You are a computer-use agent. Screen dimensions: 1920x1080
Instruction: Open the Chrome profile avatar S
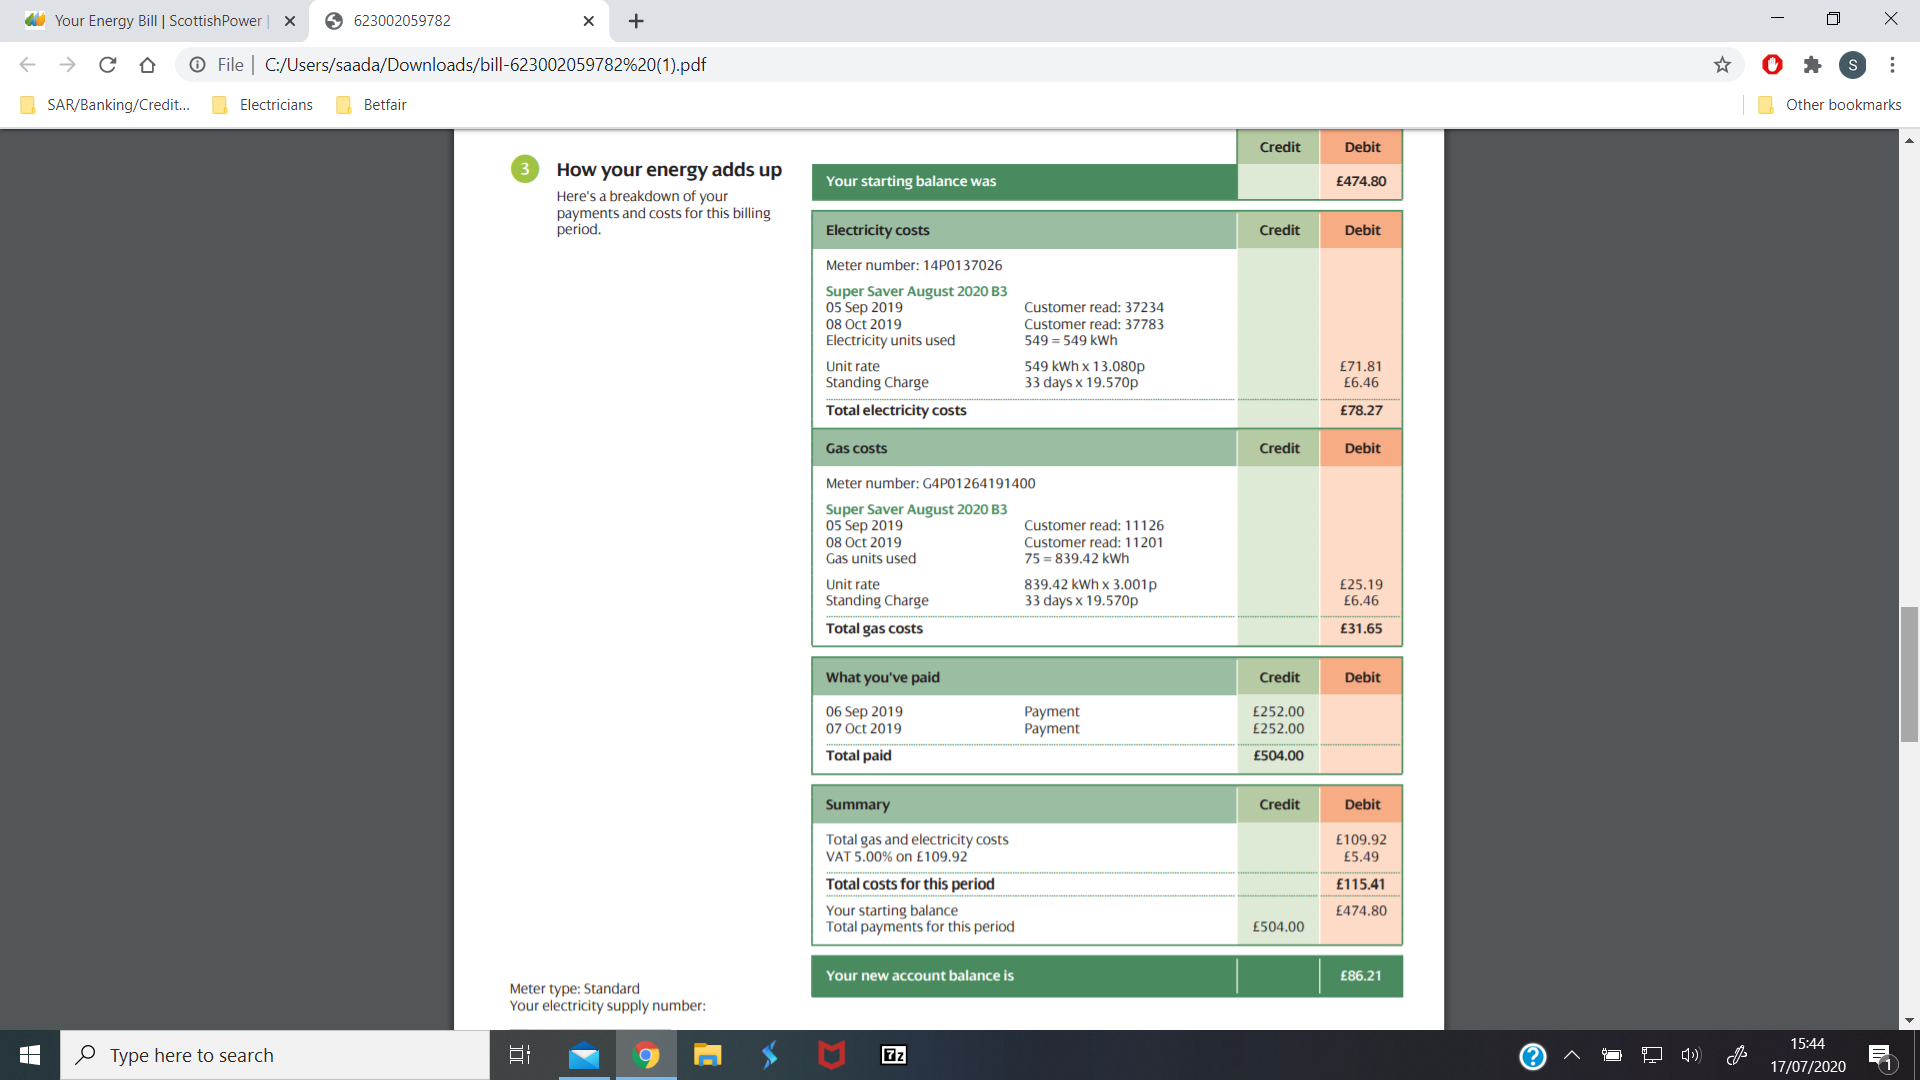[x=1852, y=65]
